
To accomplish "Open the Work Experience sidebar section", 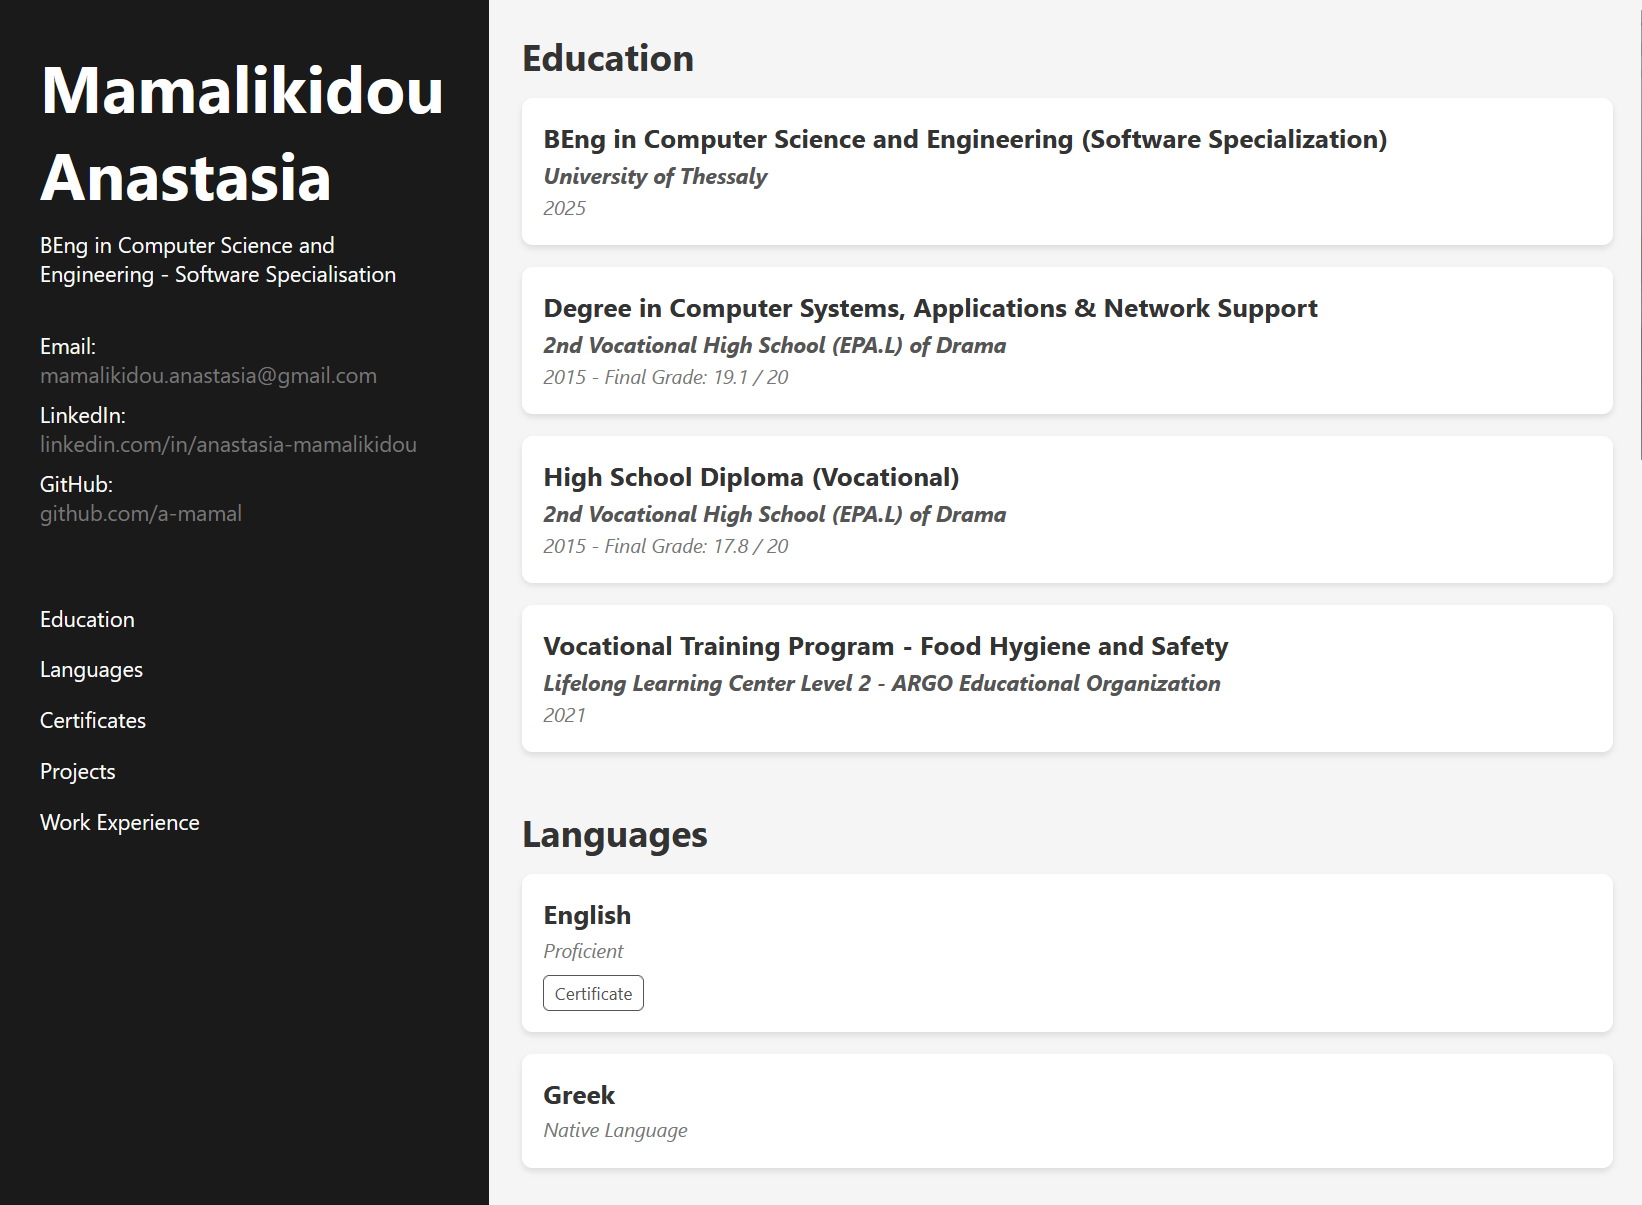I will (119, 822).
